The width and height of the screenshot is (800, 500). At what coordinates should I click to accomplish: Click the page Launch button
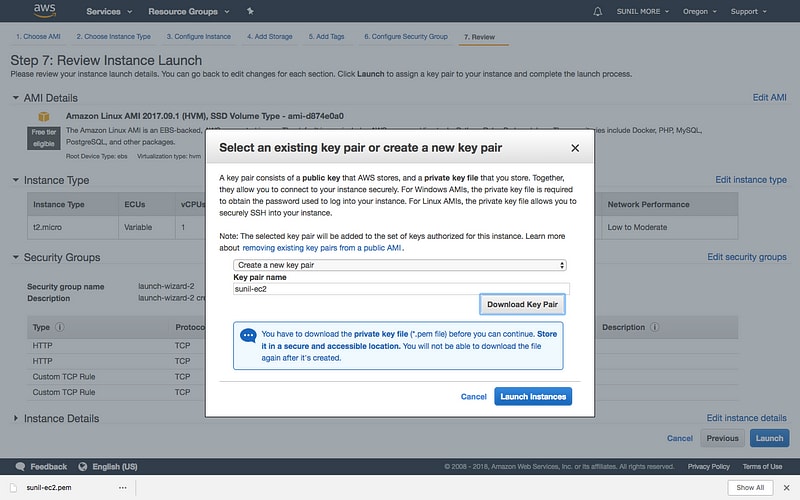pyautogui.click(x=769, y=438)
